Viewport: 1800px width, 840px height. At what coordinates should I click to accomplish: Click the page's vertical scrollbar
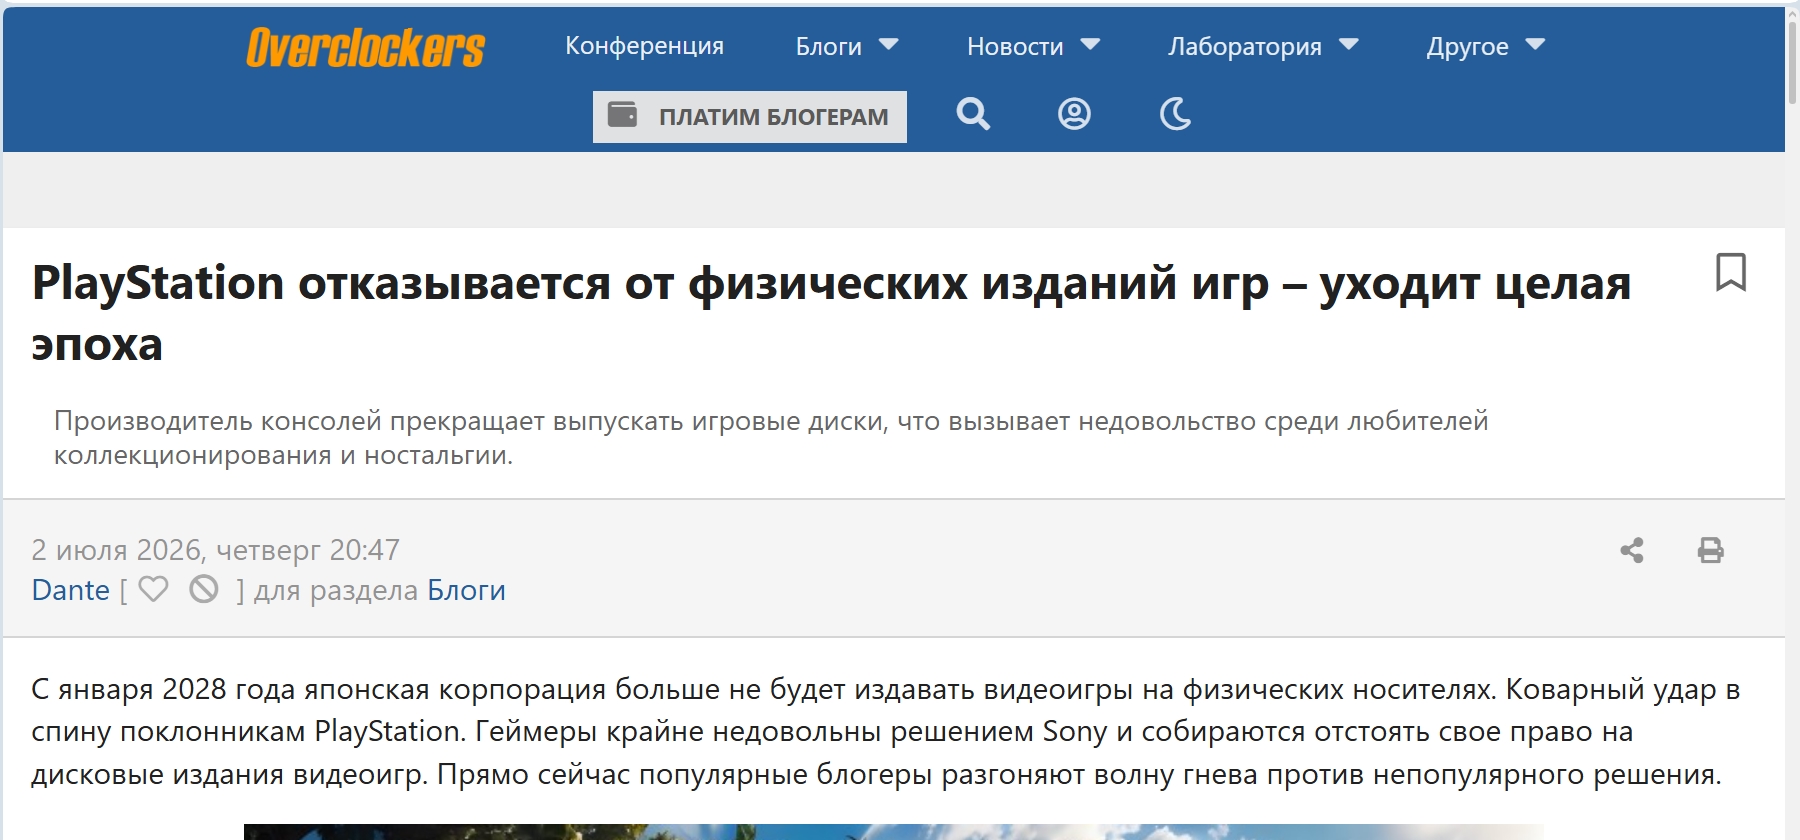(x=1792, y=420)
